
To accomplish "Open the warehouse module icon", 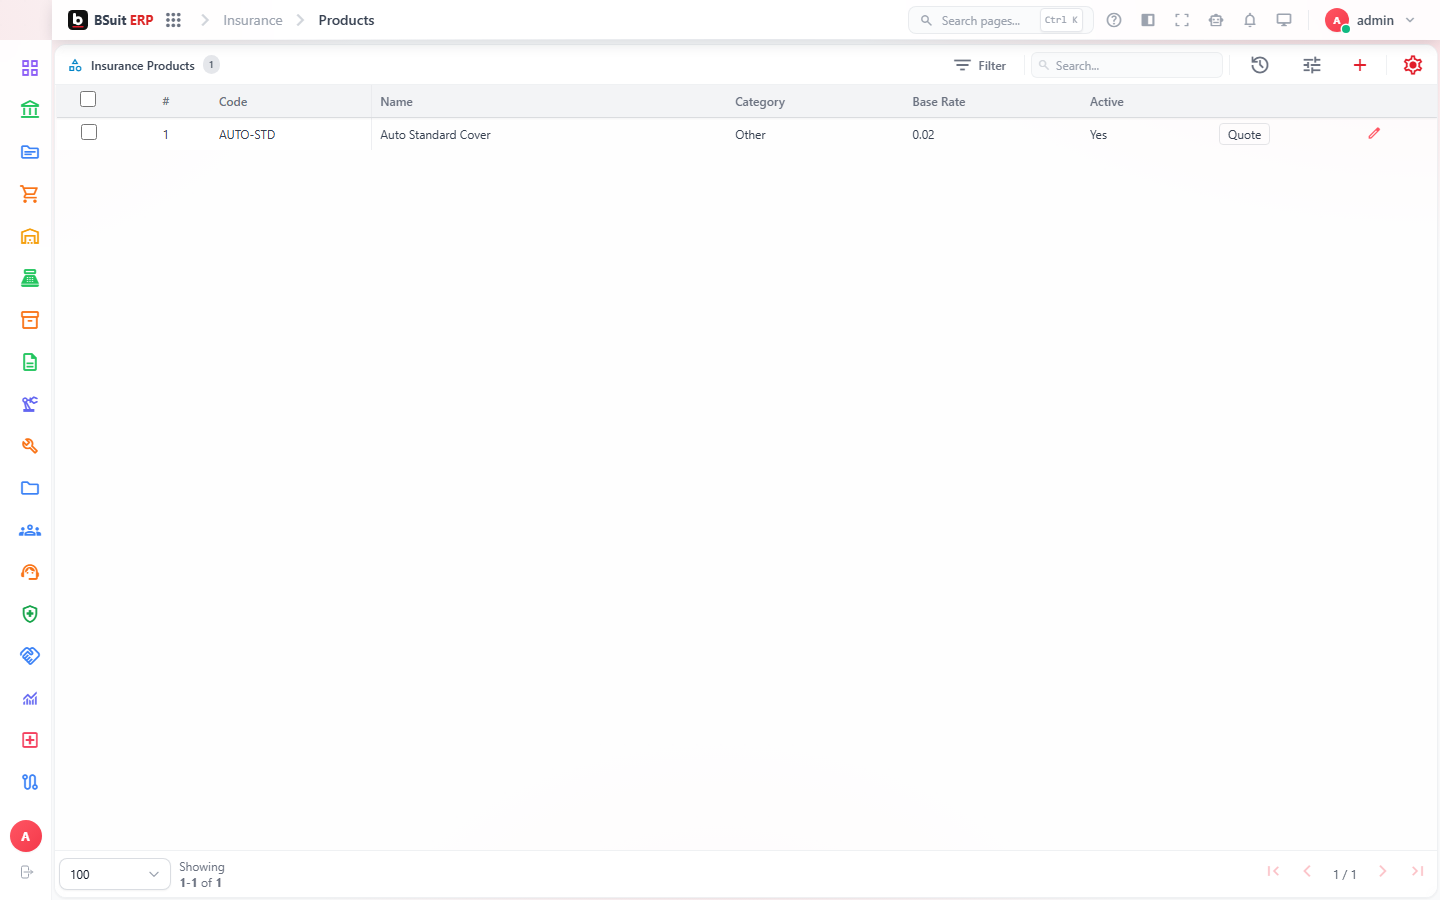I will pos(30,236).
